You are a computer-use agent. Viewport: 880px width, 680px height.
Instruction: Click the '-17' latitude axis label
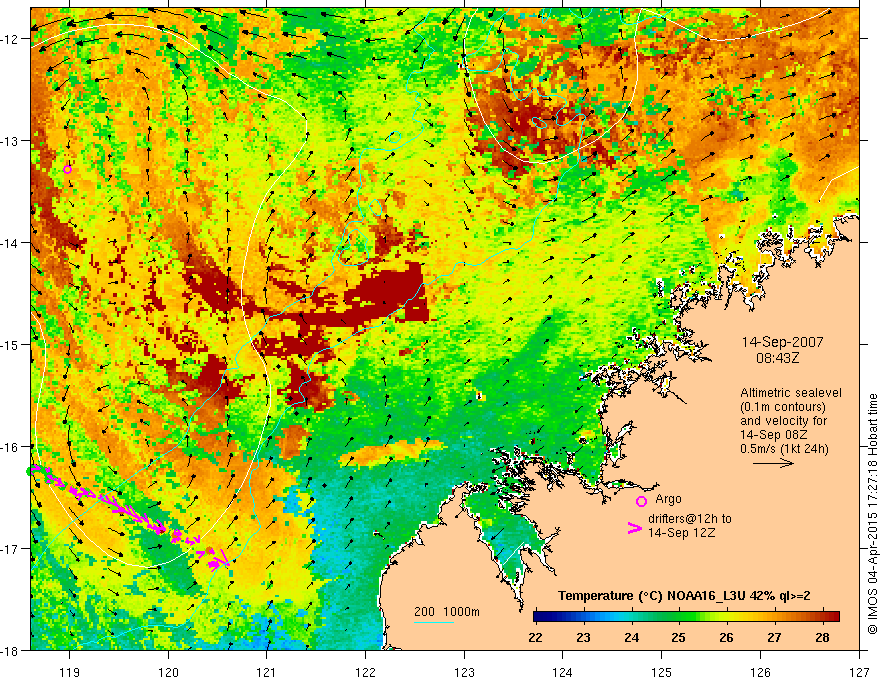tap(10, 548)
